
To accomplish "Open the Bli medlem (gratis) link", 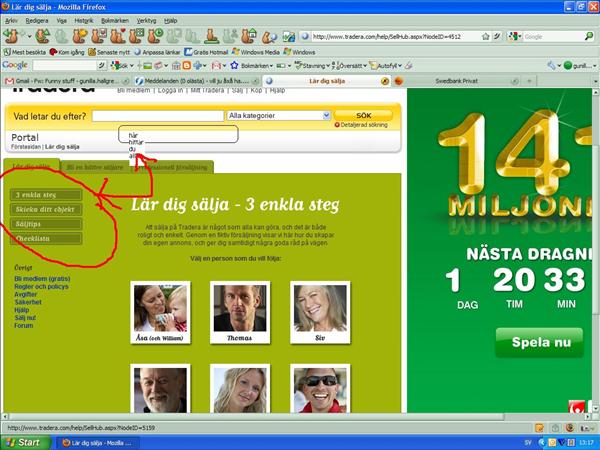I will [x=42, y=279].
